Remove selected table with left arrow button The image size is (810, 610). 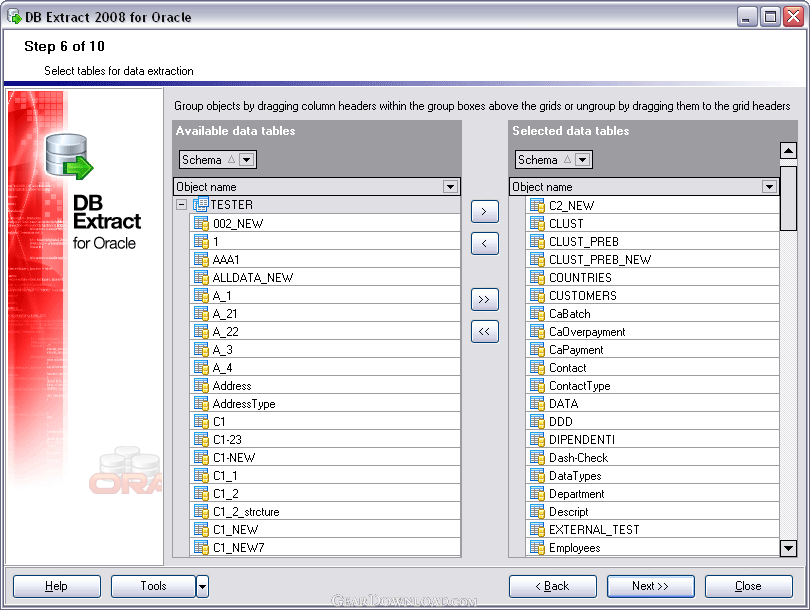pos(485,244)
